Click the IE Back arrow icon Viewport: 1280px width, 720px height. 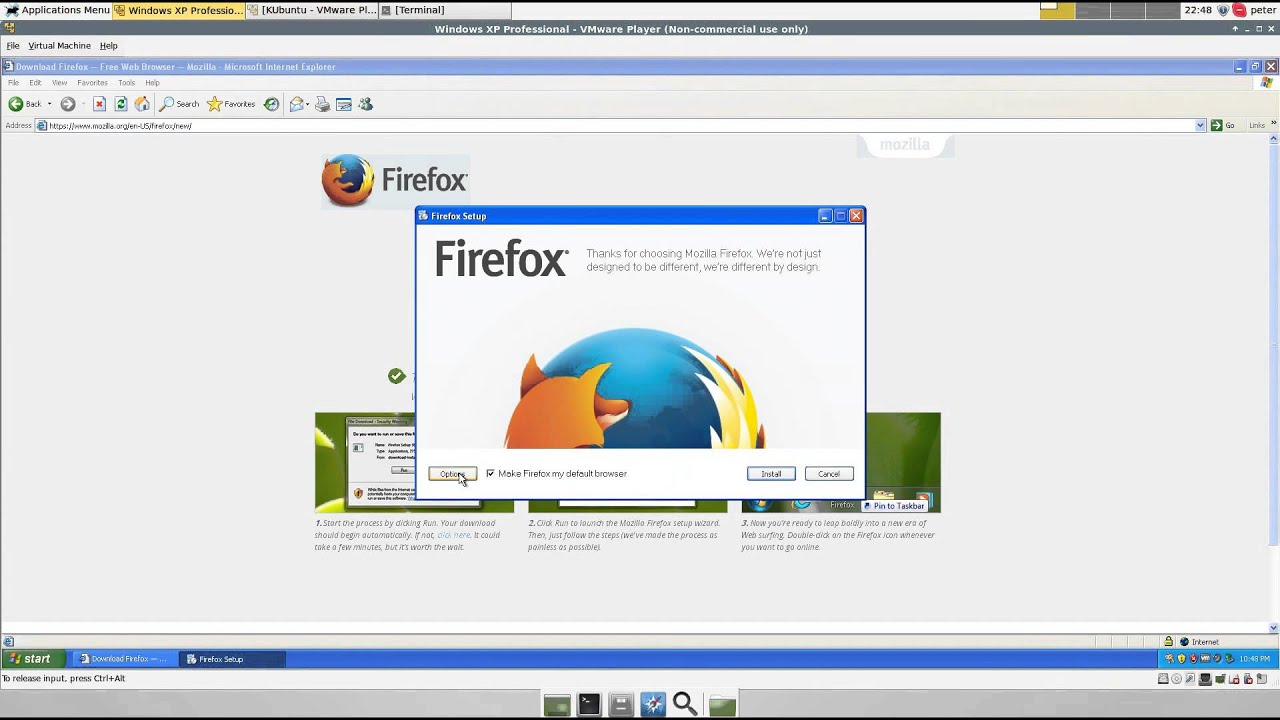tap(15, 104)
